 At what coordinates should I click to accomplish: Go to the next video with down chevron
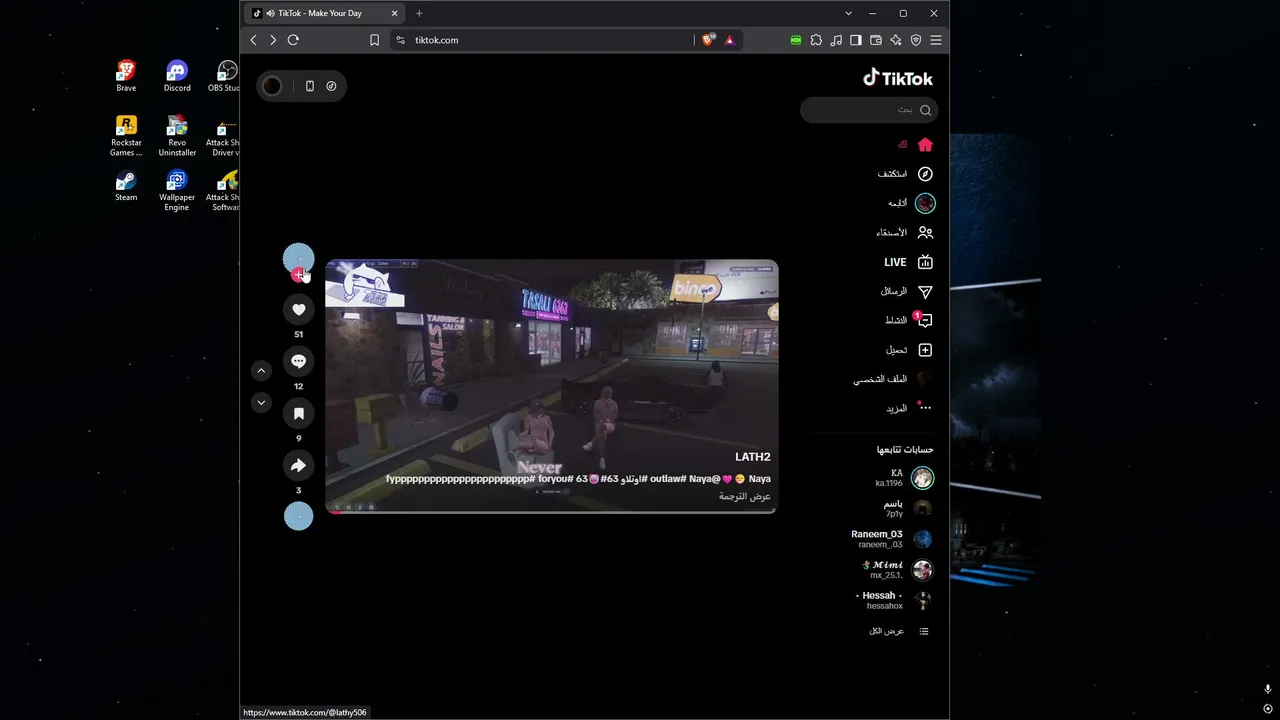click(x=261, y=403)
